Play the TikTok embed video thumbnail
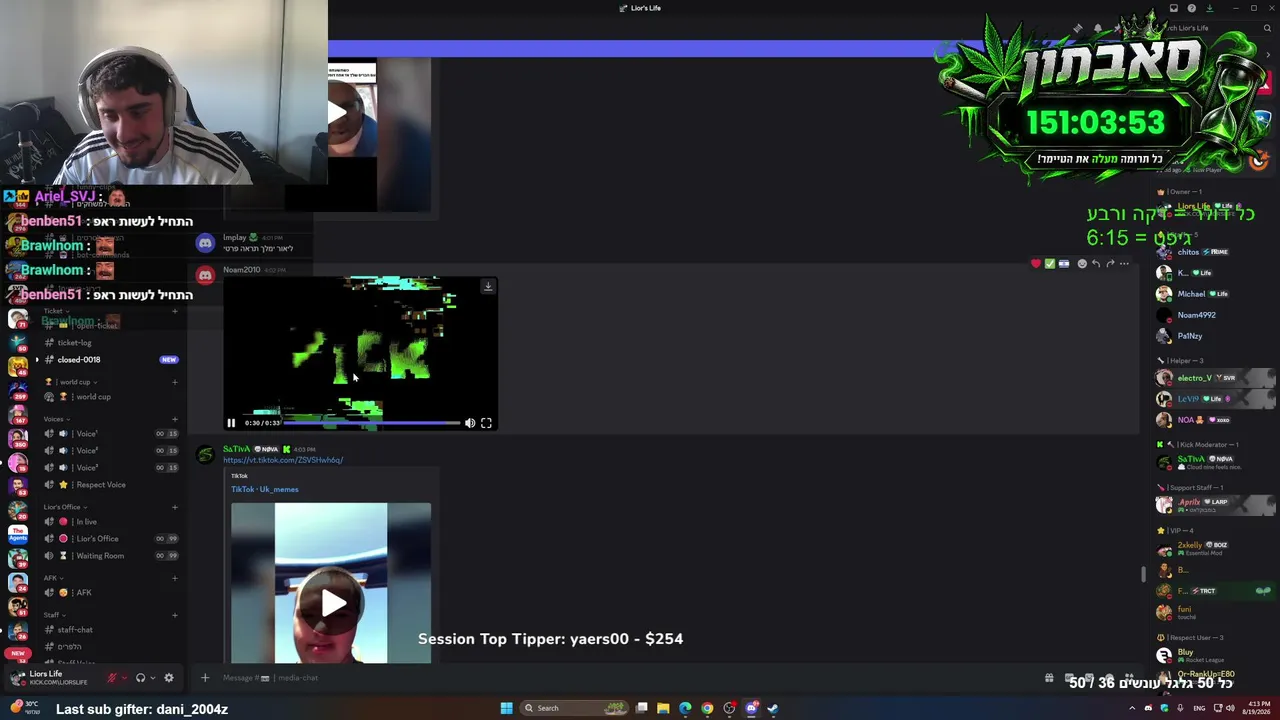The width and height of the screenshot is (1280, 720). coord(333,602)
